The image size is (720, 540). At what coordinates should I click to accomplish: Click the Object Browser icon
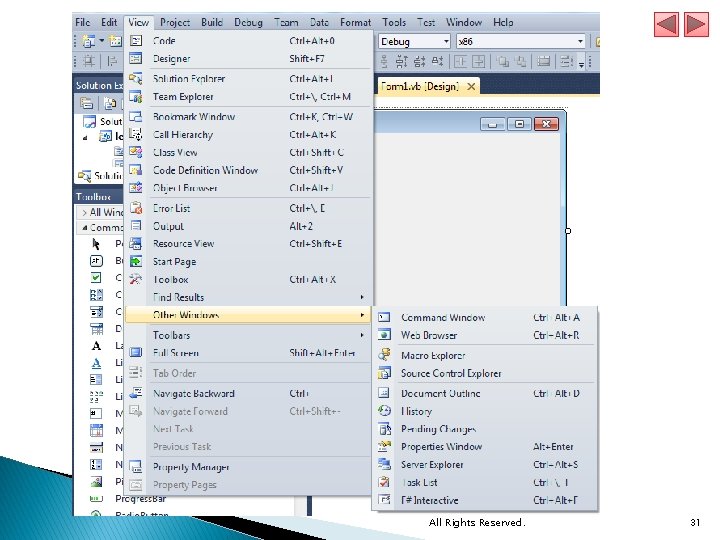[136, 187]
